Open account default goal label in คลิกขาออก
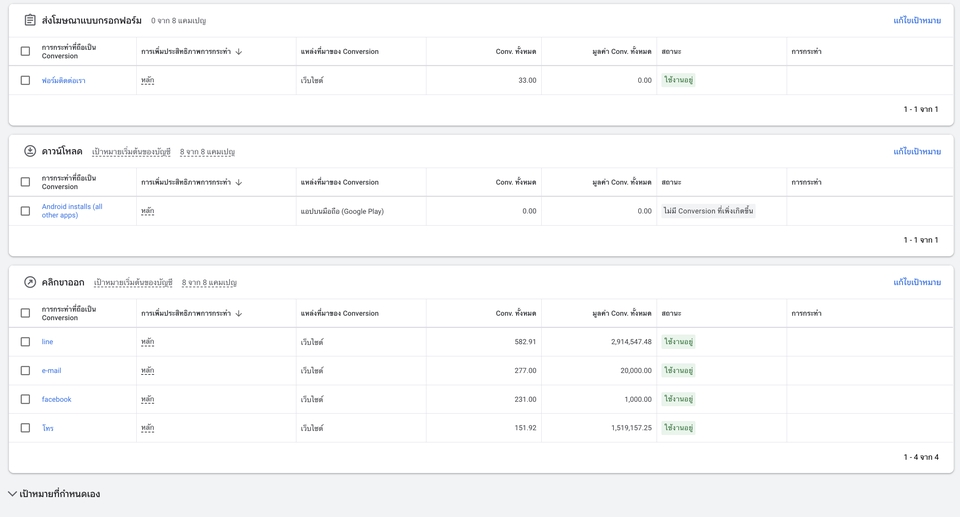 [x=133, y=283]
